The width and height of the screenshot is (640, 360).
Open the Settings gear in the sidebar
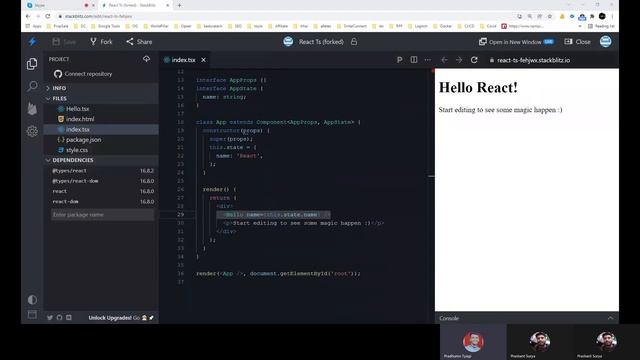coord(32,131)
